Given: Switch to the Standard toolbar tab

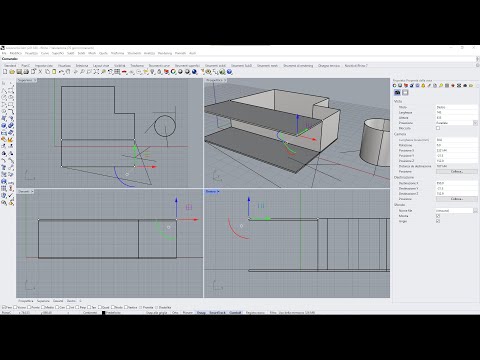Looking at the screenshot, I should point(10,66).
